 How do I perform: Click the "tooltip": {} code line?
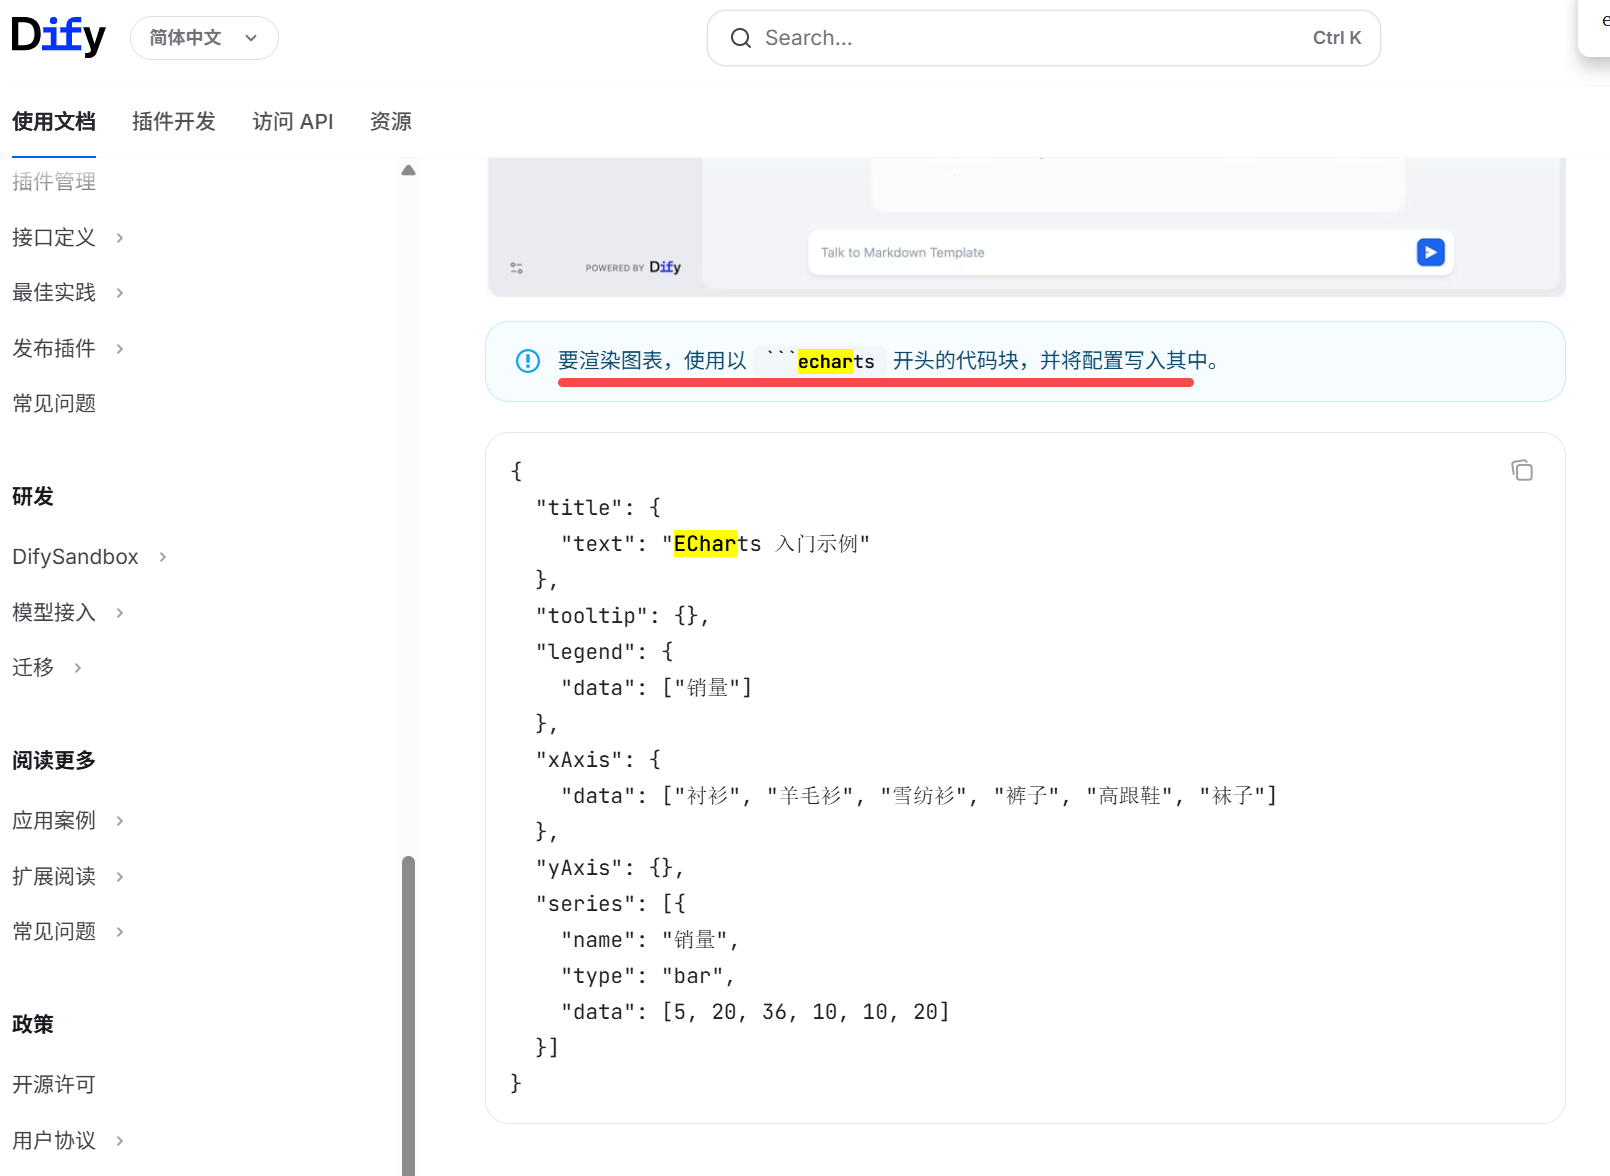pos(622,616)
